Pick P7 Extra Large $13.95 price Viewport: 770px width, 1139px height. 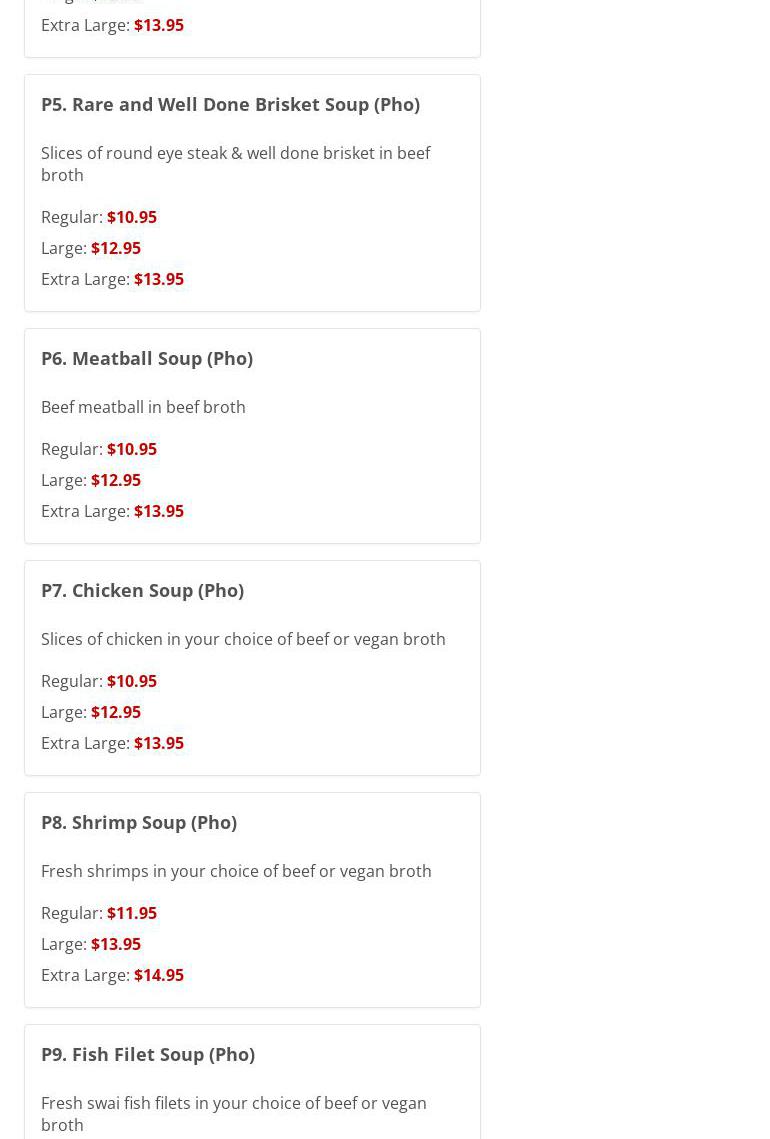158,743
